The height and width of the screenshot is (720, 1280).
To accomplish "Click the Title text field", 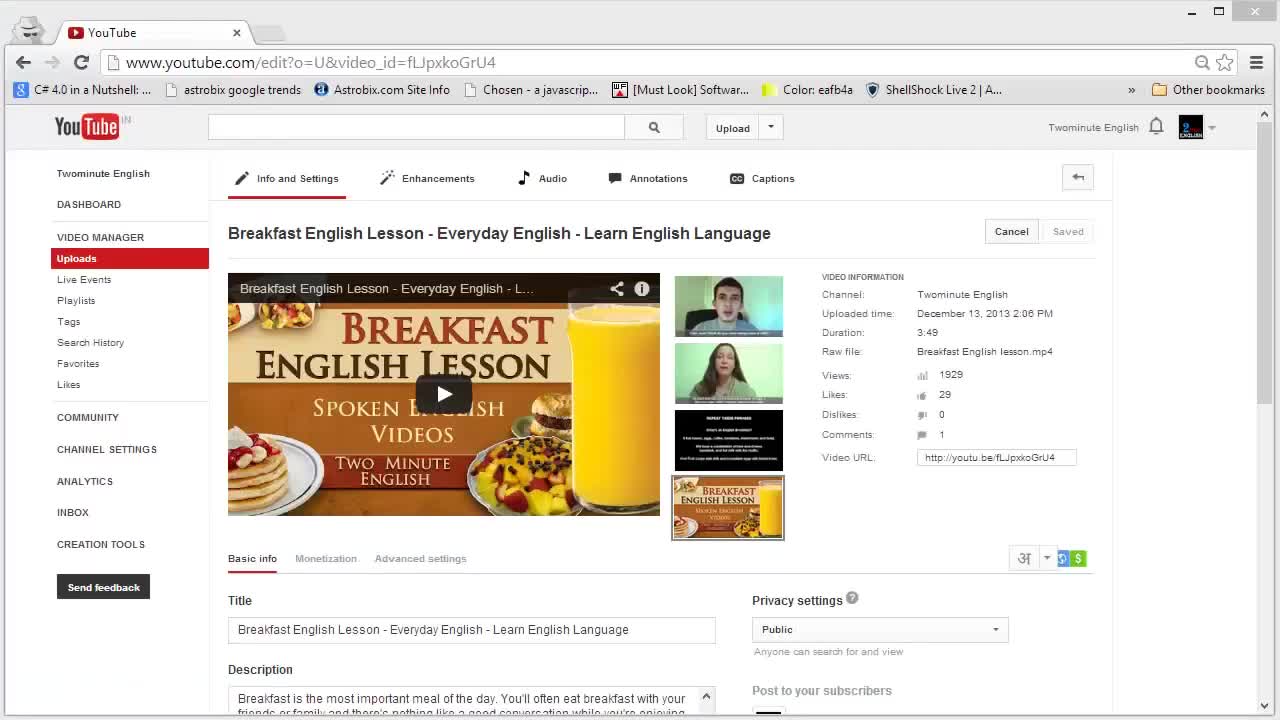I will [472, 630].
